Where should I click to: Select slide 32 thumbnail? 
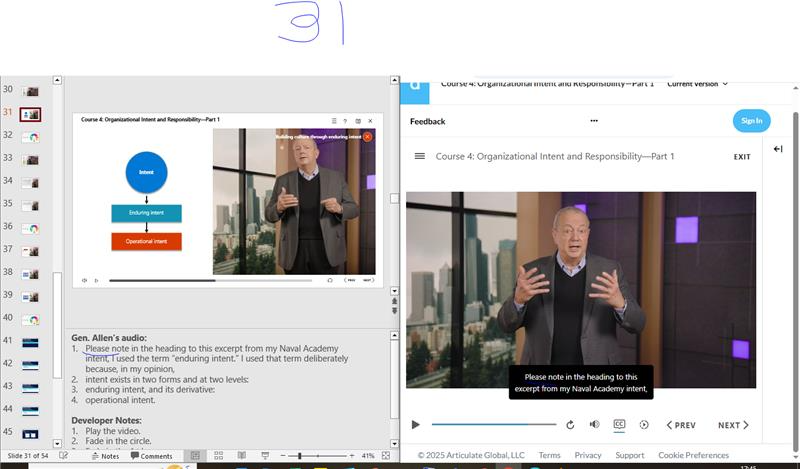tap(31, 137)
